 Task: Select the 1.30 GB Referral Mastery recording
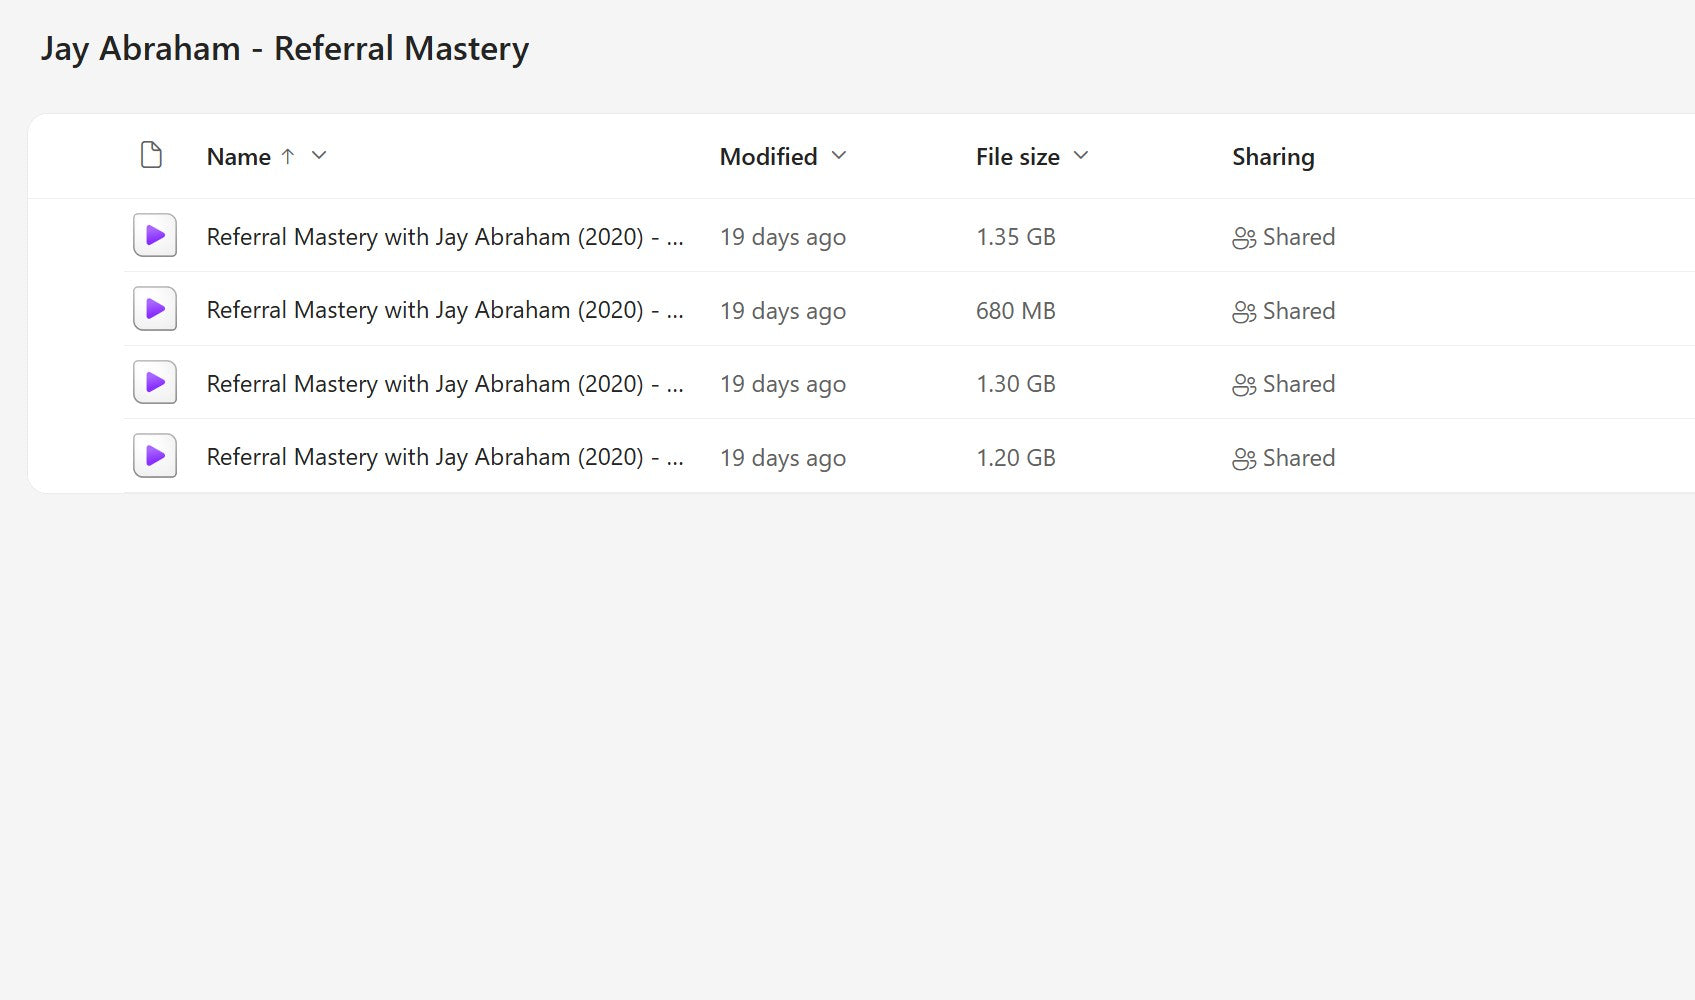click(445, 383)
